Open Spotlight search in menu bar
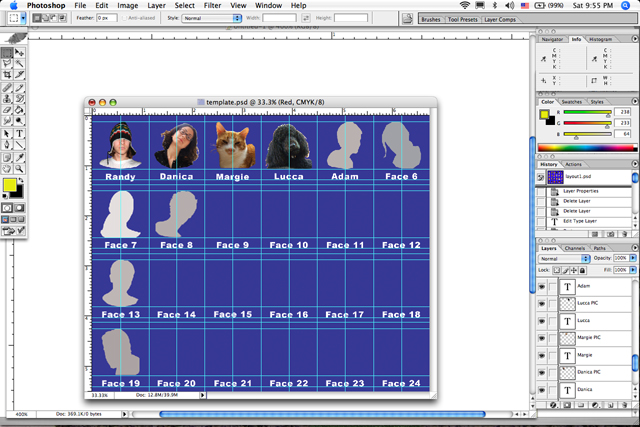This screenshot has width=640, height=427. pyautogui.click(x=625, y=5)
